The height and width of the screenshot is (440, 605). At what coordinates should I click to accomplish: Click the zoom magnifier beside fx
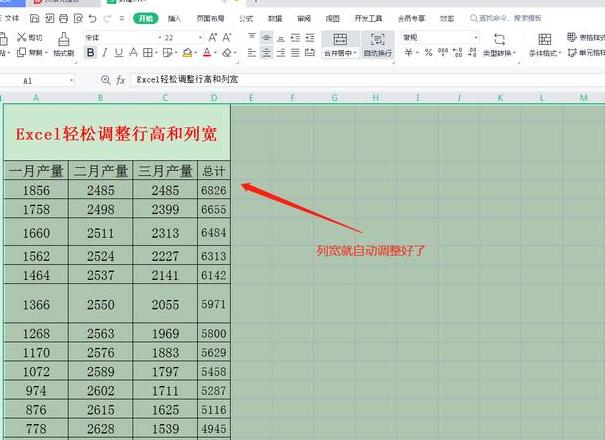coord(105,80)
